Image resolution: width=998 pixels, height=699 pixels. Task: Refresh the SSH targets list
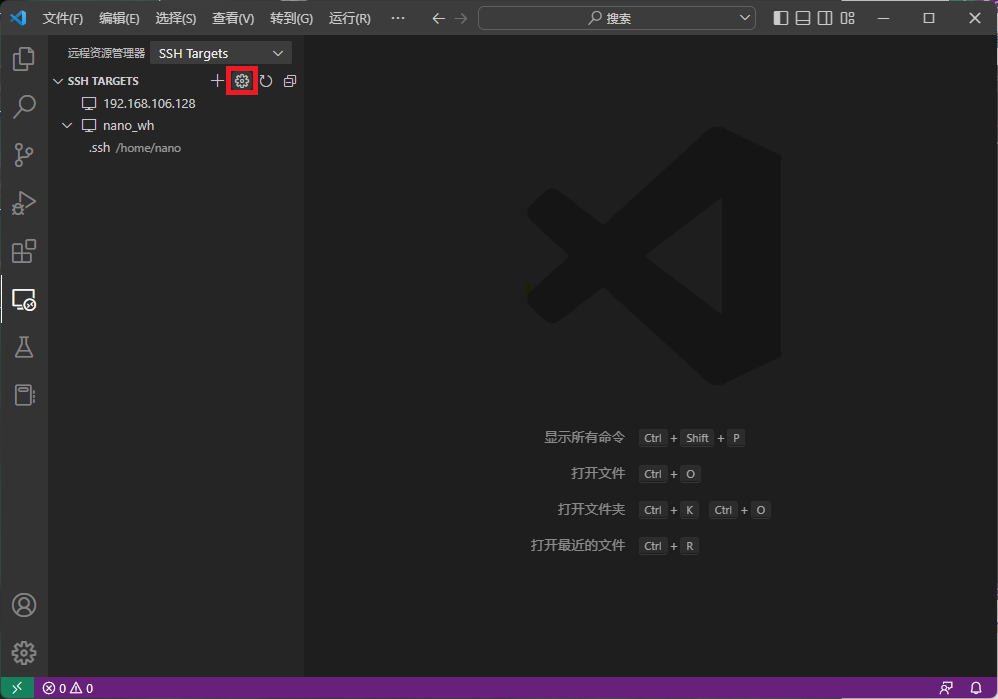[x=266, y=81]
